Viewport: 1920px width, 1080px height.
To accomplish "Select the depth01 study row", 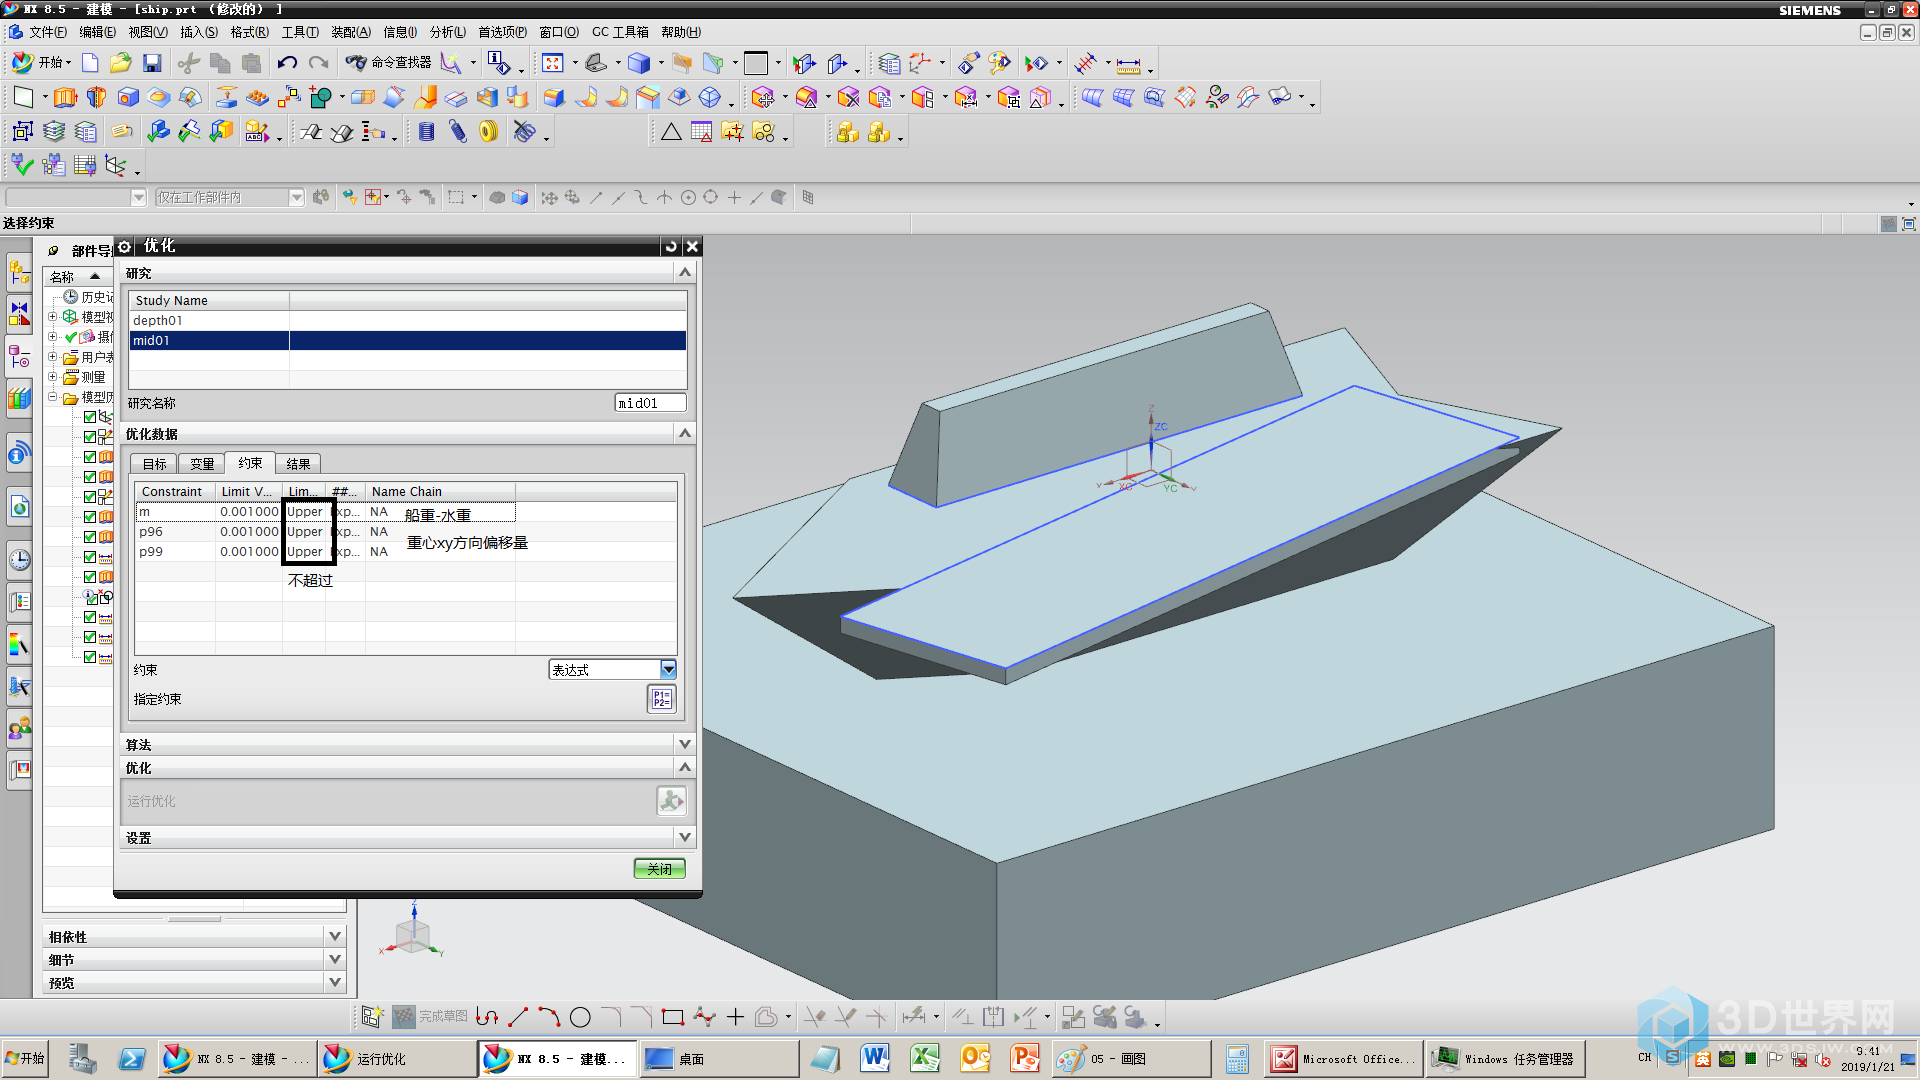I will pos(408,320).
